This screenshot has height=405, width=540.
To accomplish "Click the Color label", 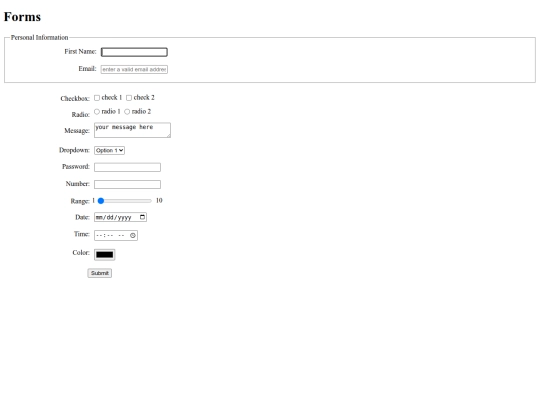I will point(81,252).
